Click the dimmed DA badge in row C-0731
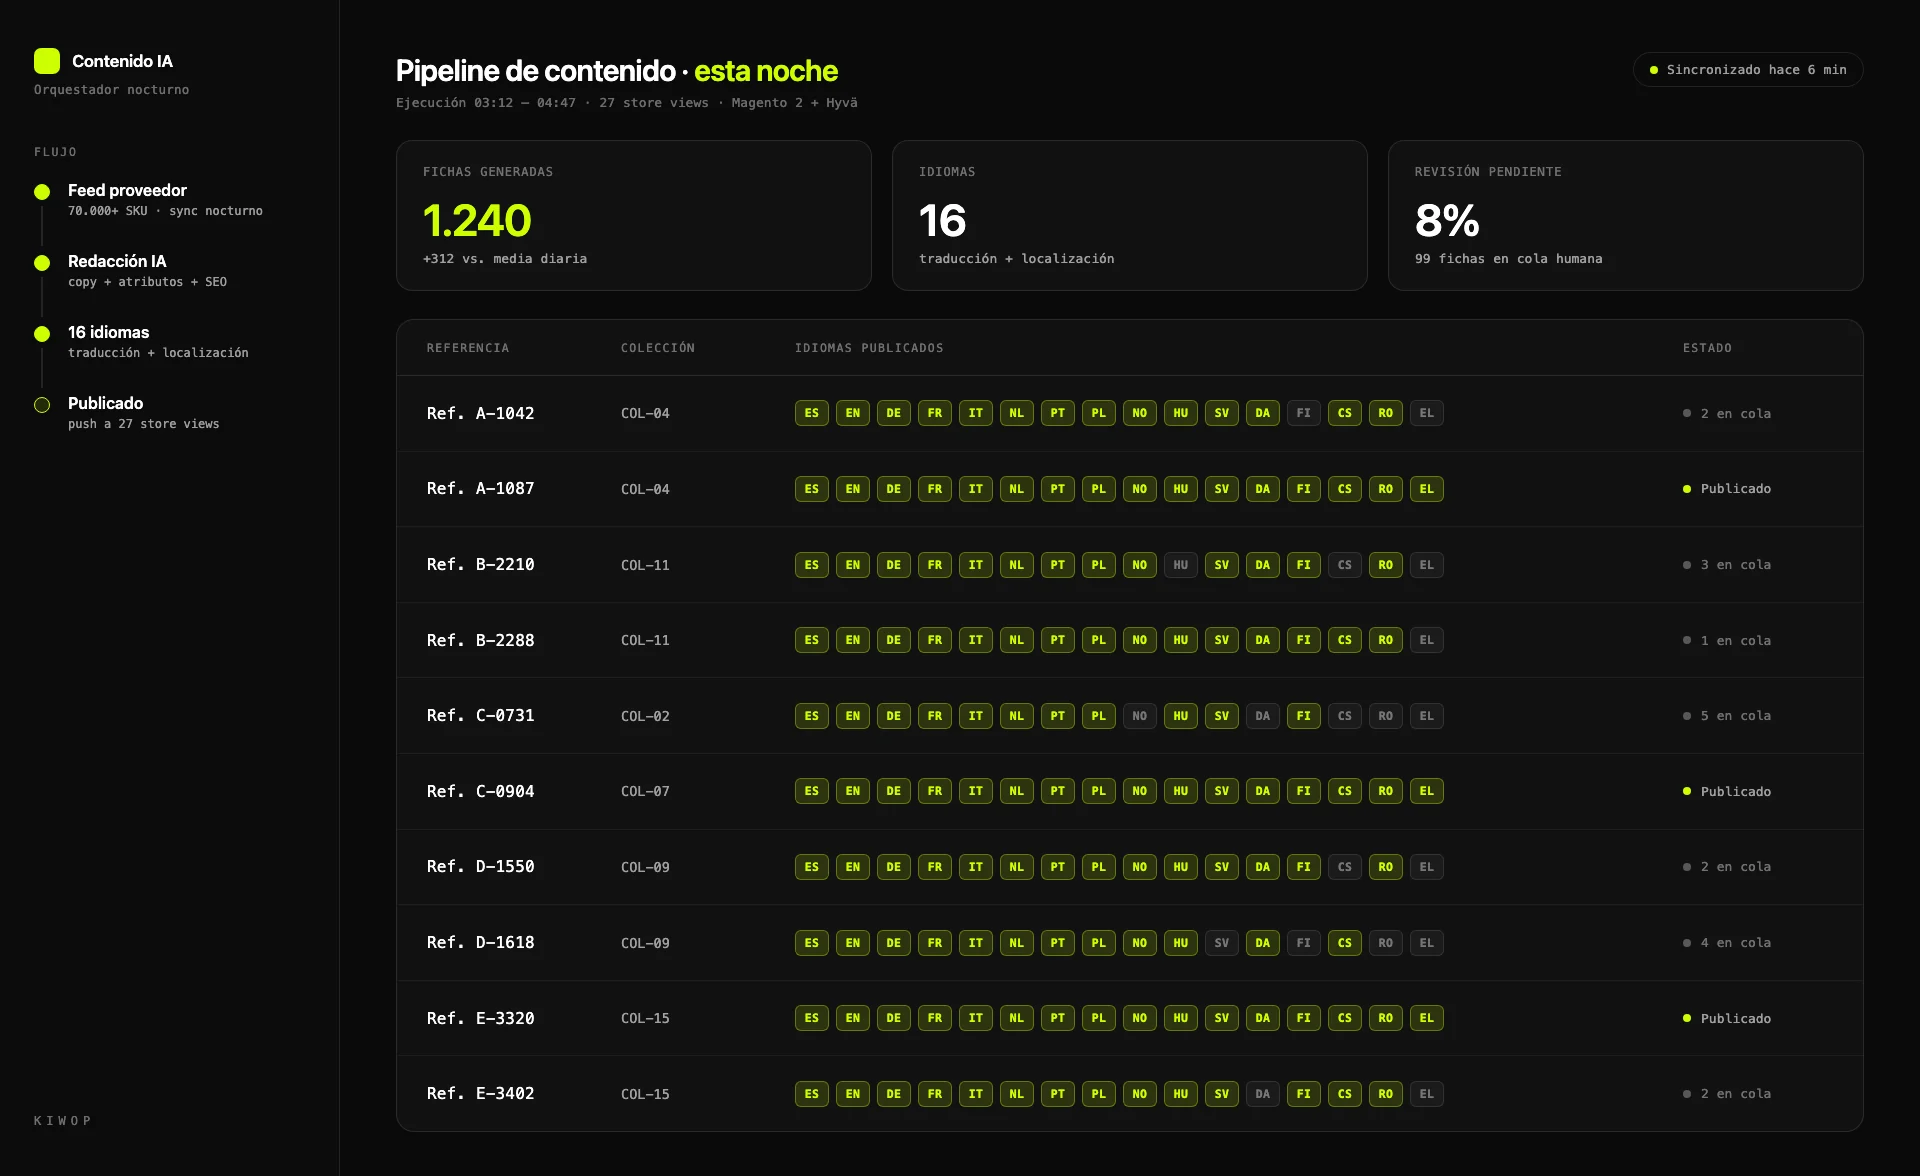The width and height of the screenshot is (1920, 1176). [1262, 716]
